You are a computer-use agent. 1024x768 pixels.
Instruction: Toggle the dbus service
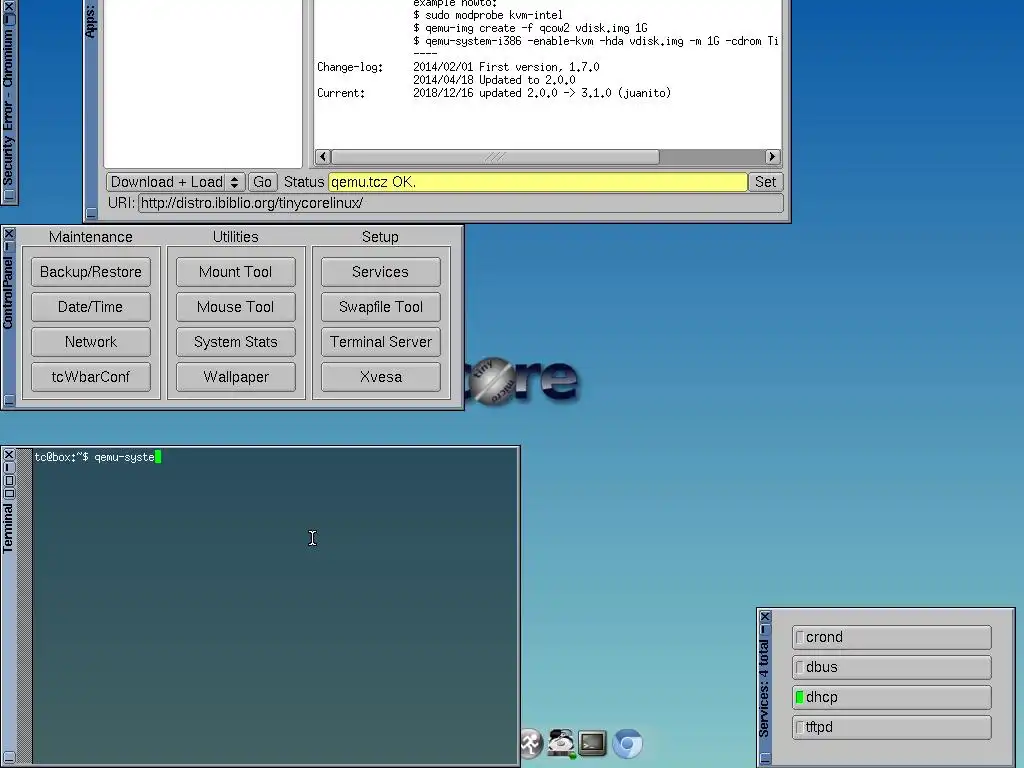click(891, 667)
